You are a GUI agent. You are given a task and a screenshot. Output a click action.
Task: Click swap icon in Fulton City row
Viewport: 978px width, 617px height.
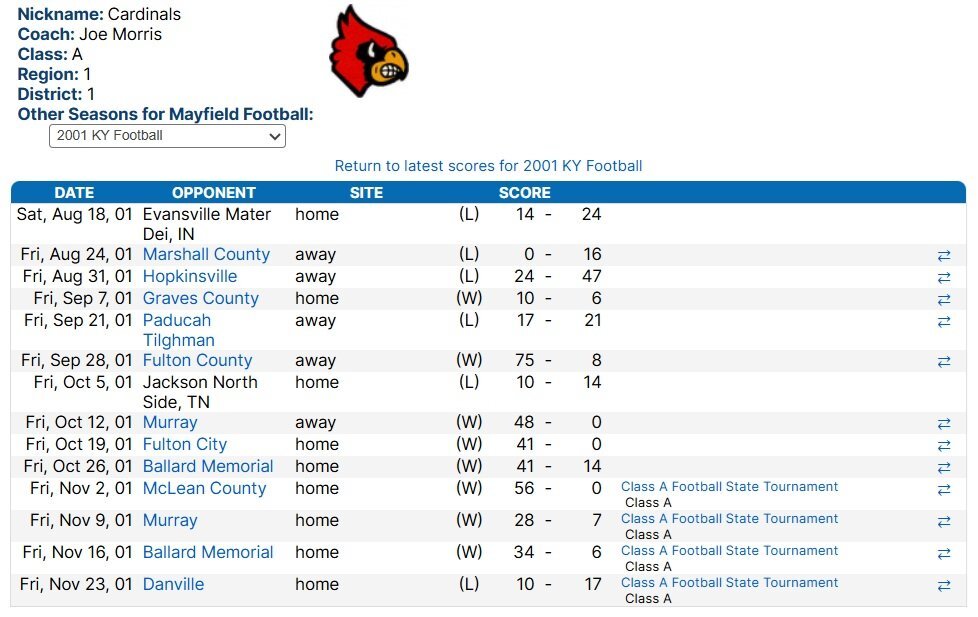pyautogui.click(x=944, y=445)
